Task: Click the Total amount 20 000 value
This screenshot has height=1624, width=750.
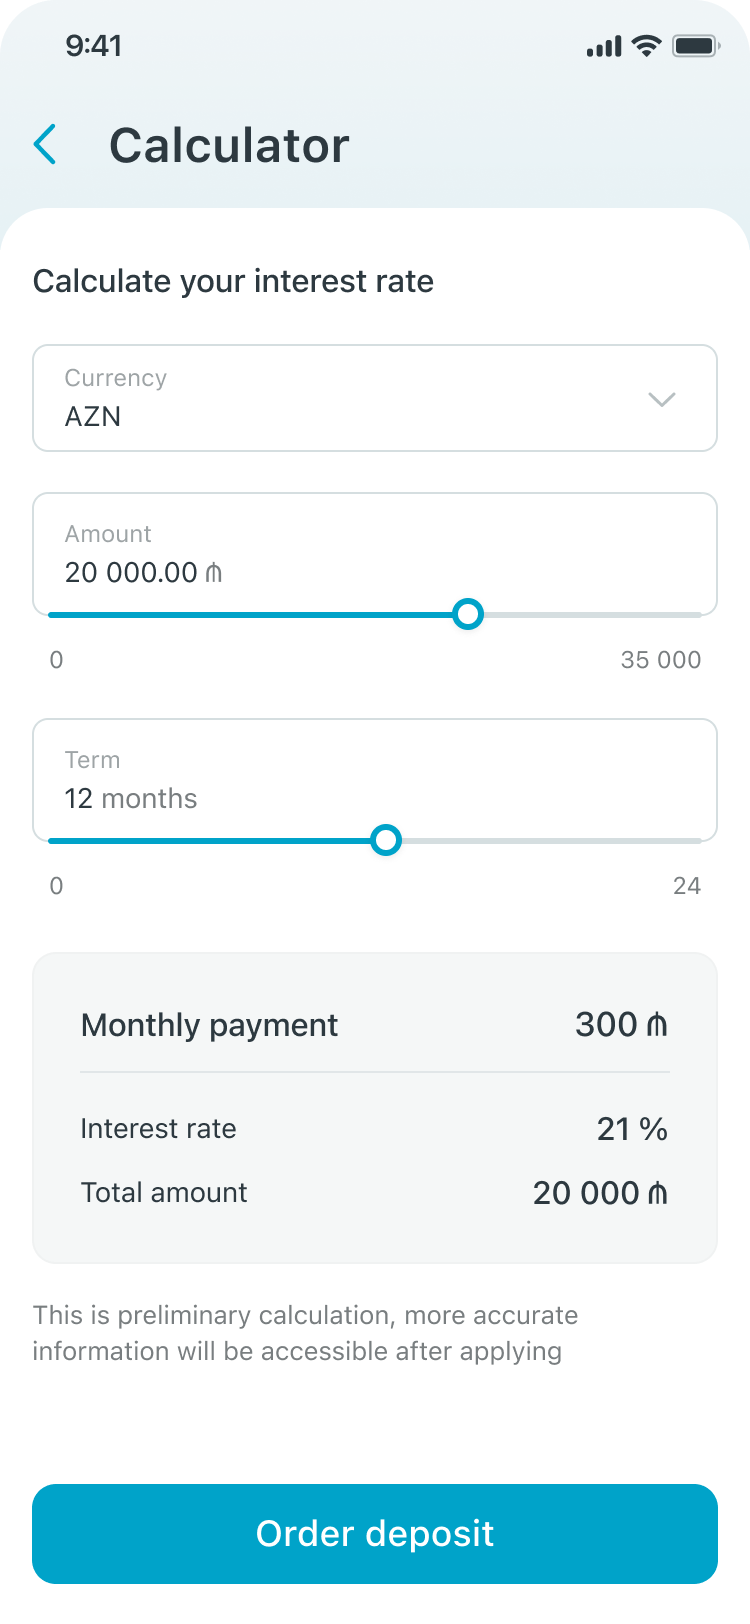Action: tap(599, 1193)
